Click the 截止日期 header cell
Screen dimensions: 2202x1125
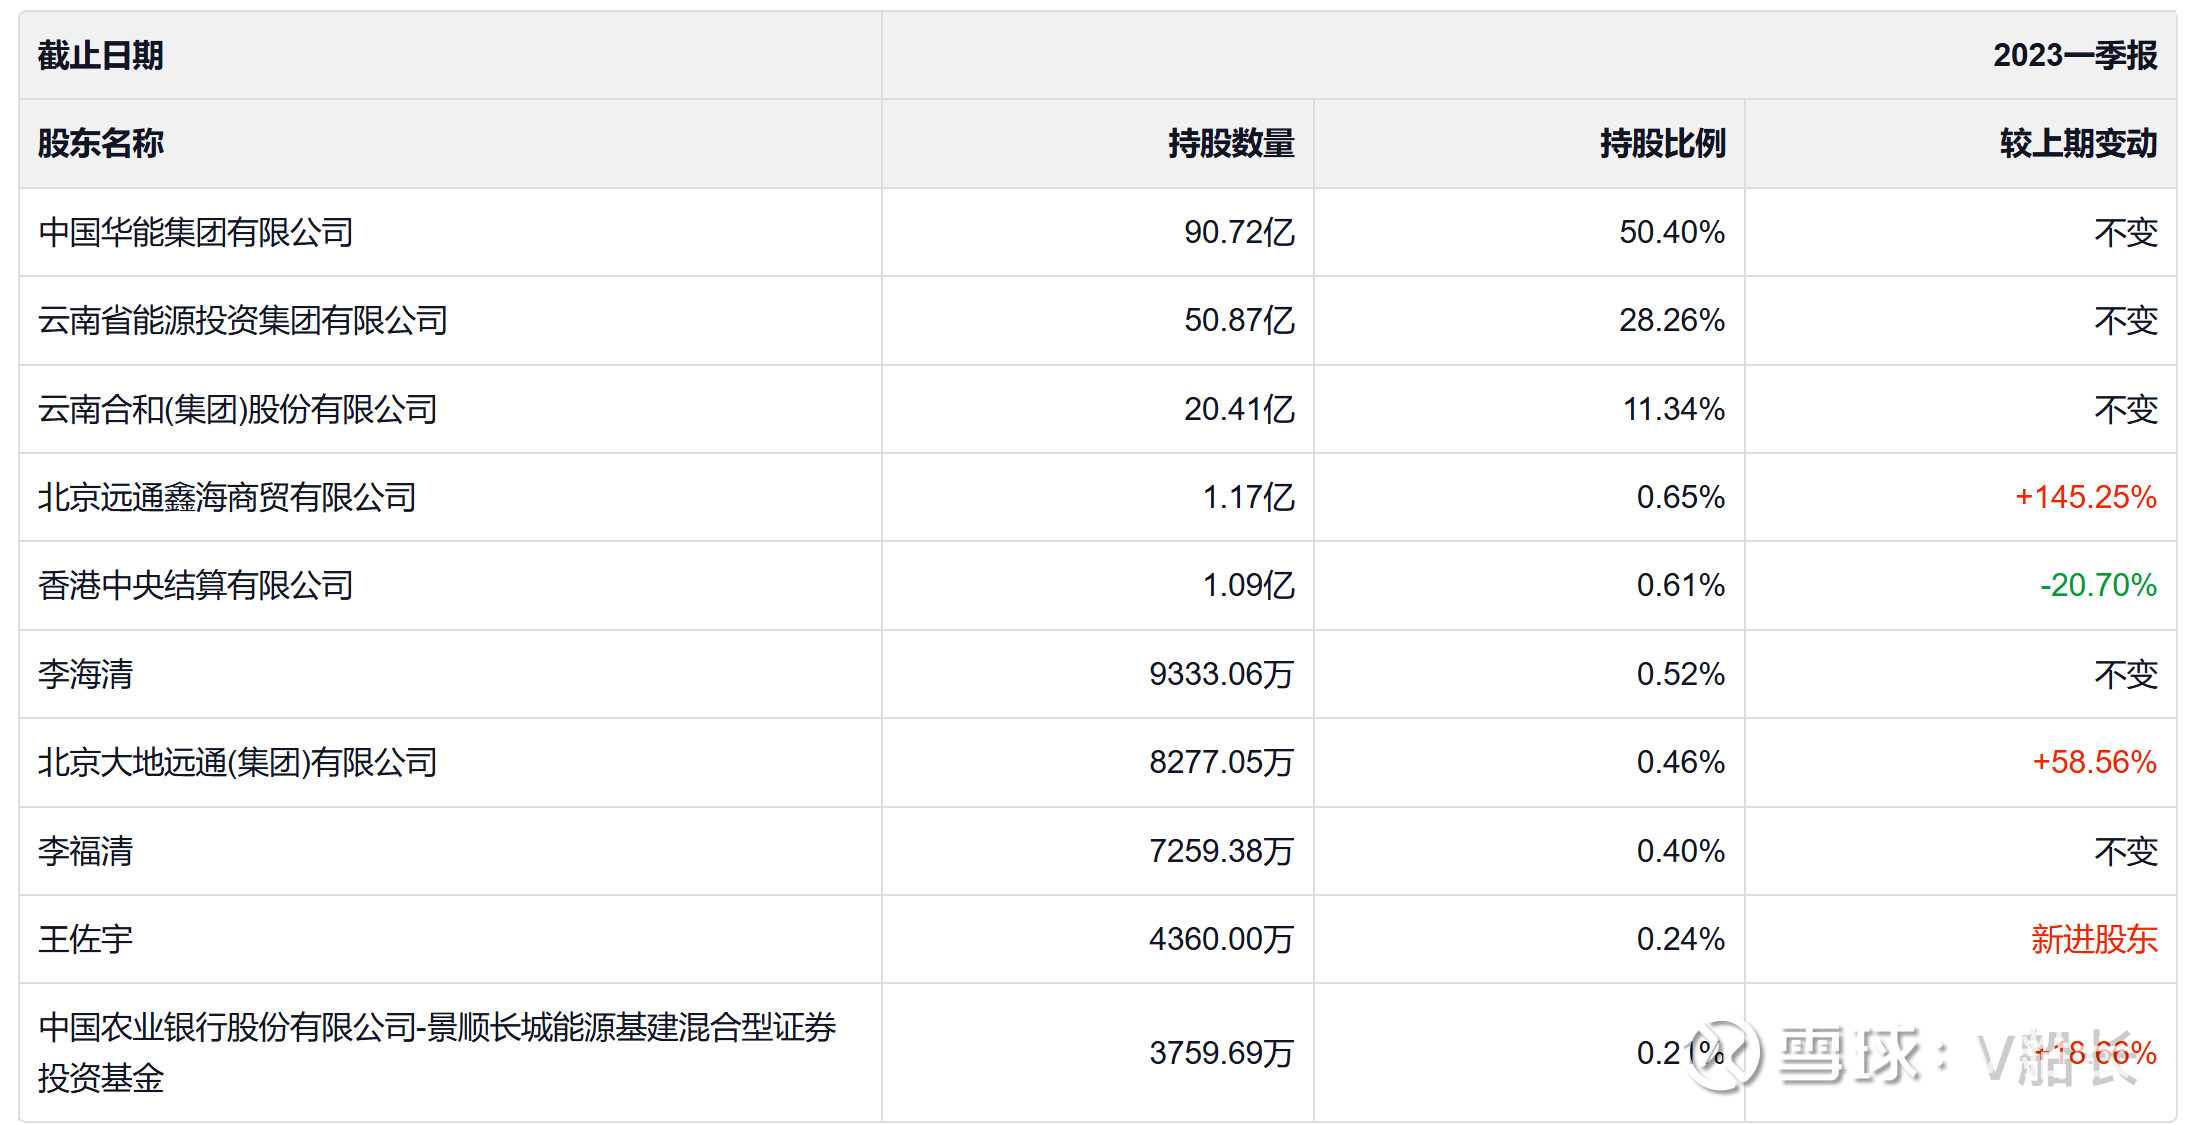click(x=450, y=55)
